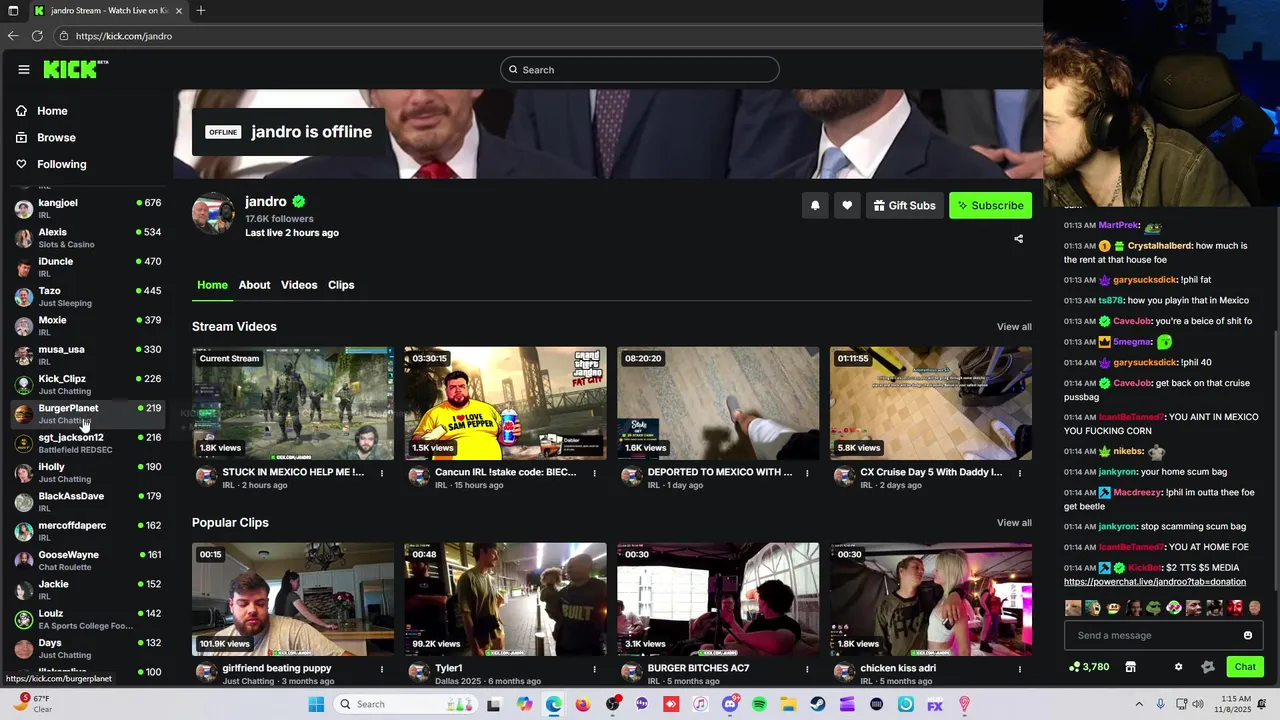This screenshot has height=720, width=1280.
Task: Open the channel points shop icon
Action: 1130,667
